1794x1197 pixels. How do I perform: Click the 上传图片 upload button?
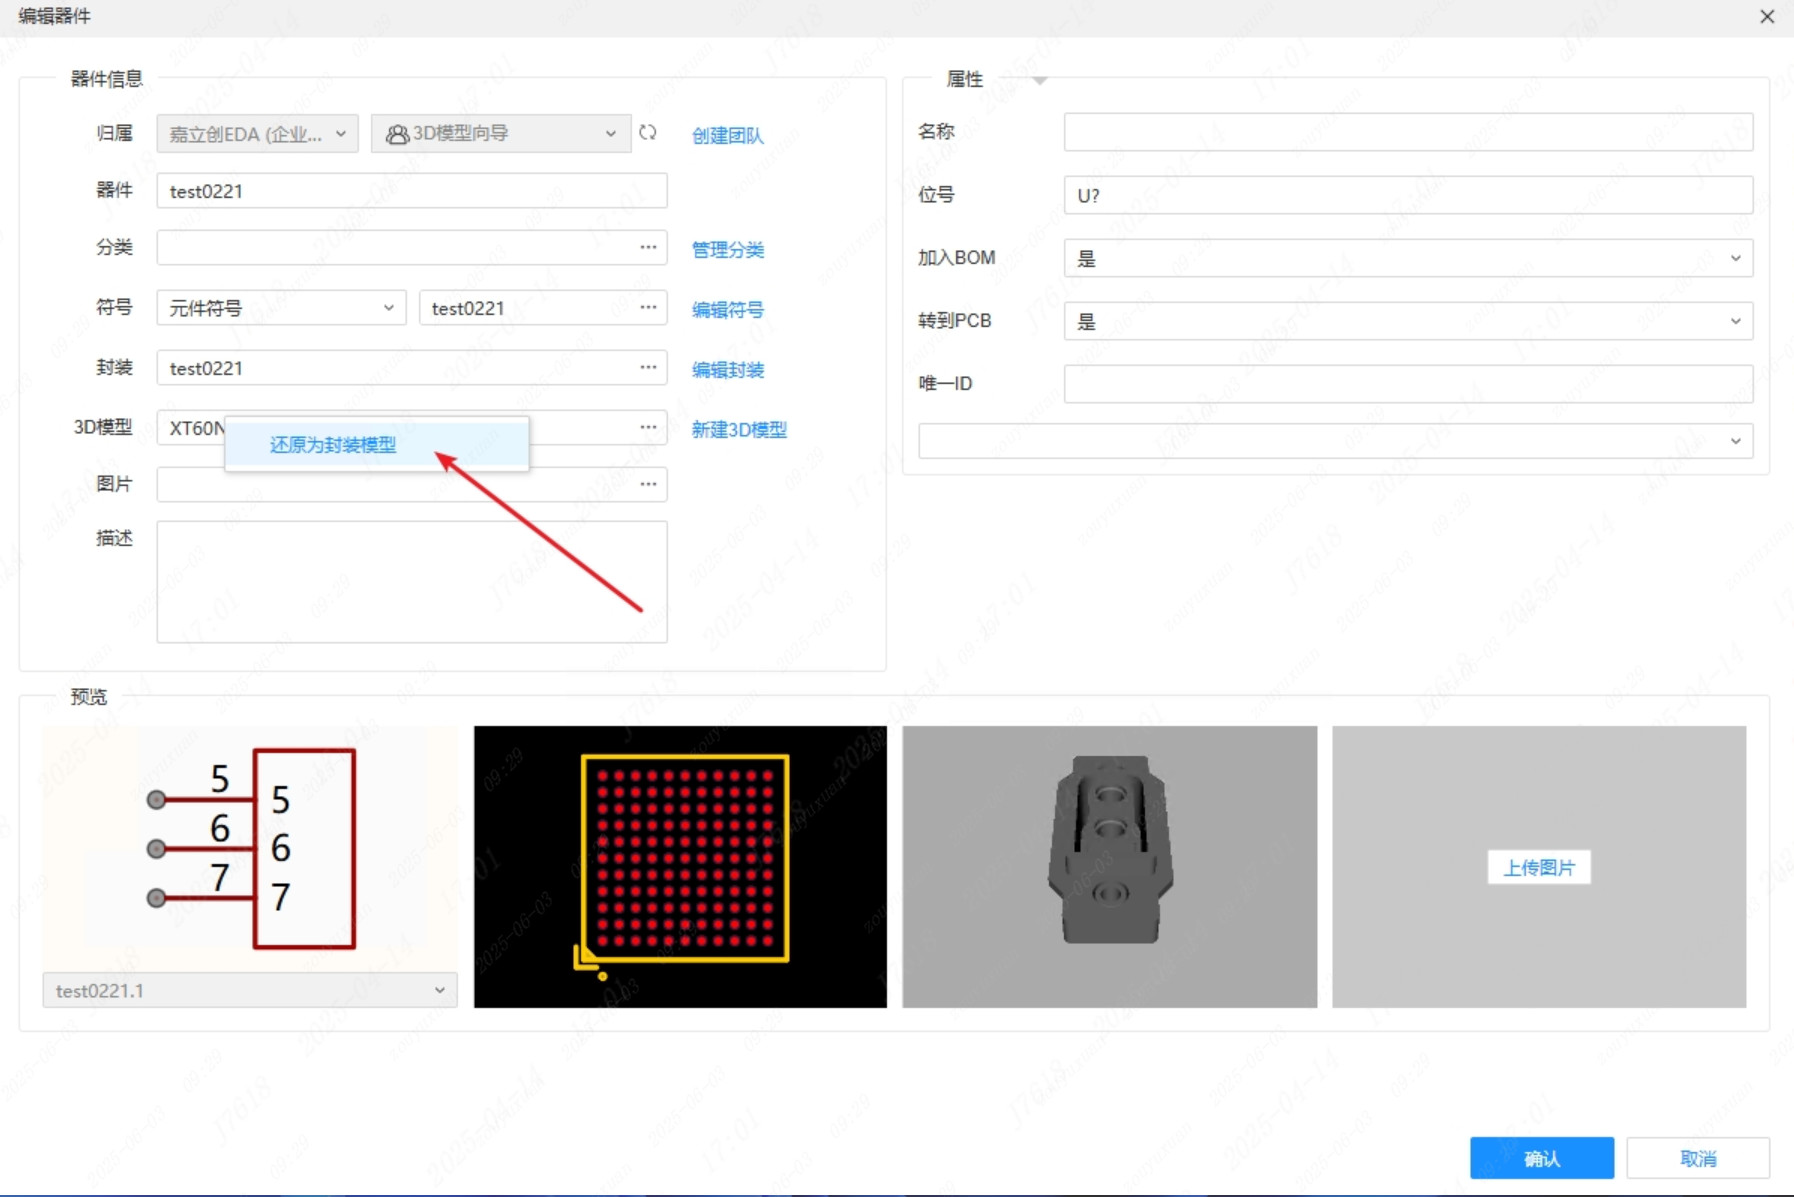(x=1538, y=867)
